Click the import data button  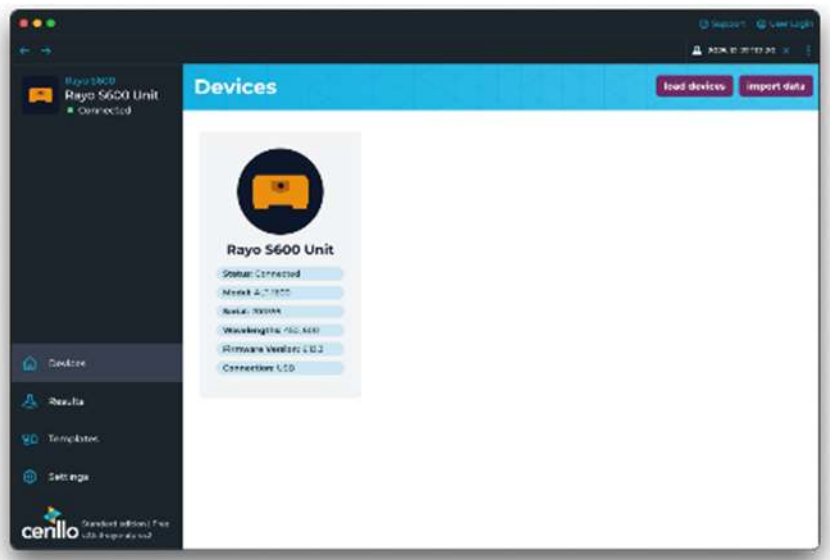pos(775,86)
